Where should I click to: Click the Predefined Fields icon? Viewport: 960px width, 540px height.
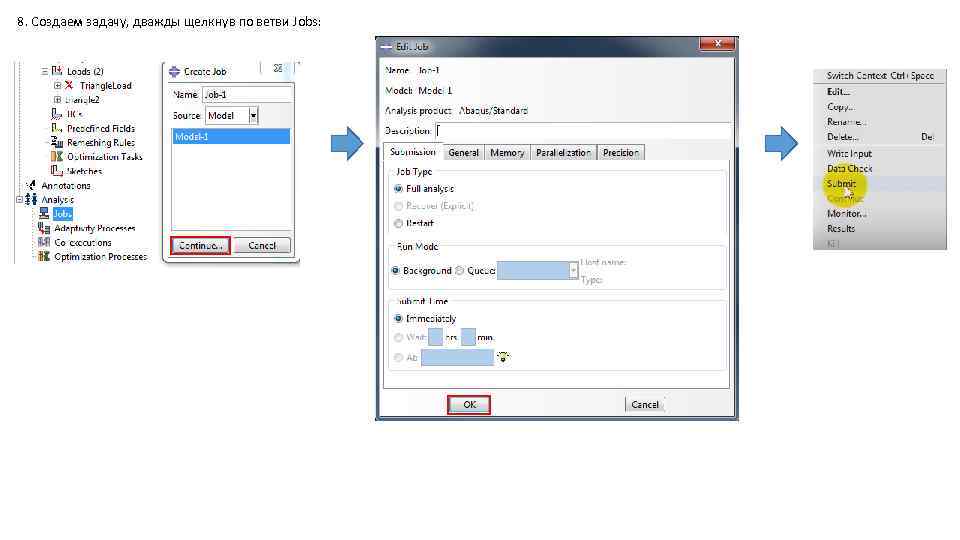(56, 128)
